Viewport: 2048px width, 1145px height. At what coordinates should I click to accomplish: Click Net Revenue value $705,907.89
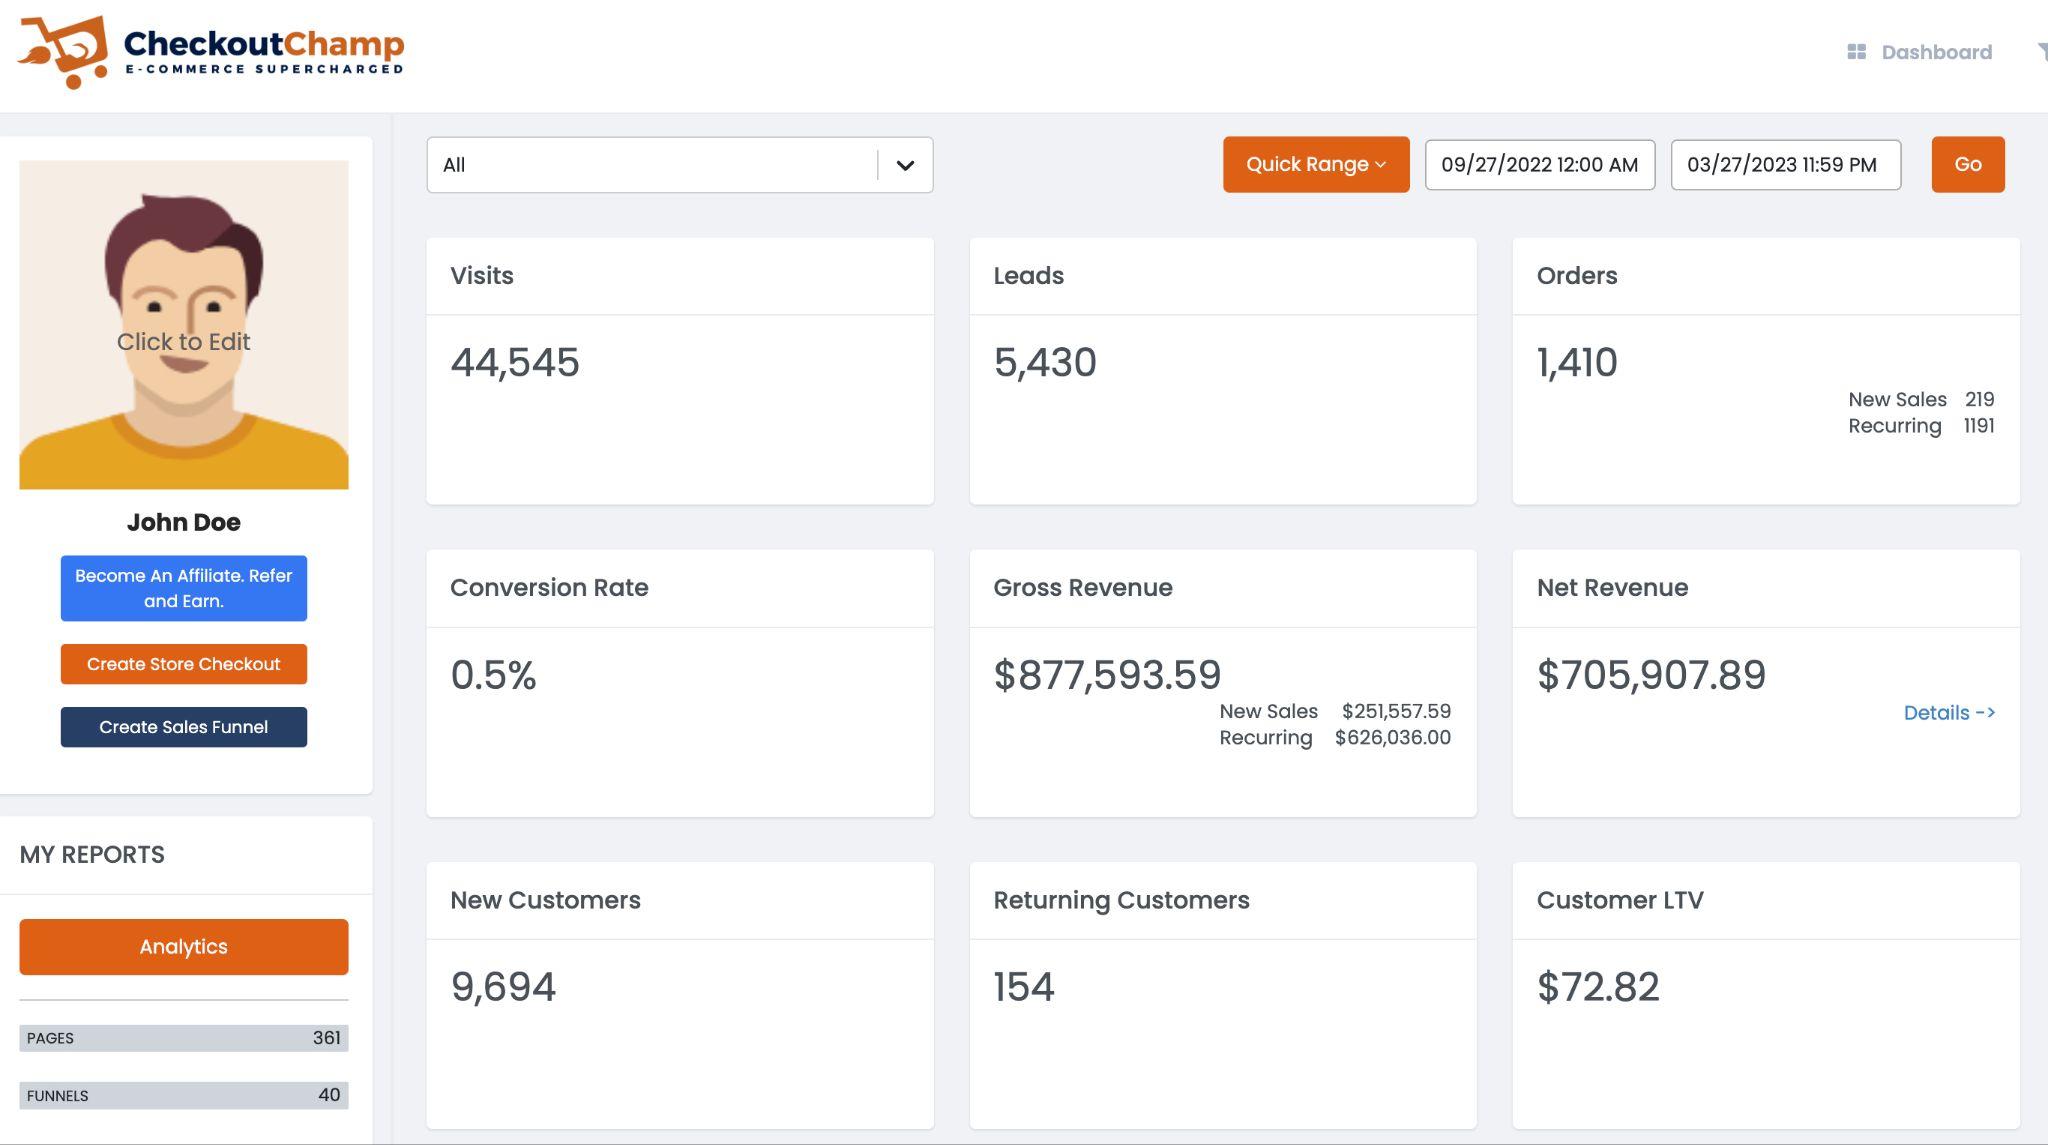1651,675
